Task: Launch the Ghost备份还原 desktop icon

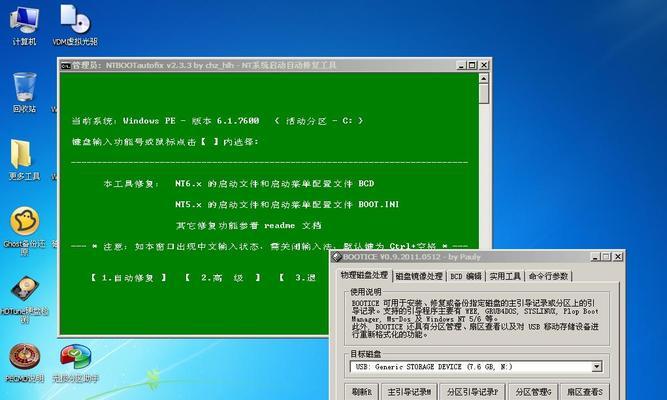Action: click(24, 231)
